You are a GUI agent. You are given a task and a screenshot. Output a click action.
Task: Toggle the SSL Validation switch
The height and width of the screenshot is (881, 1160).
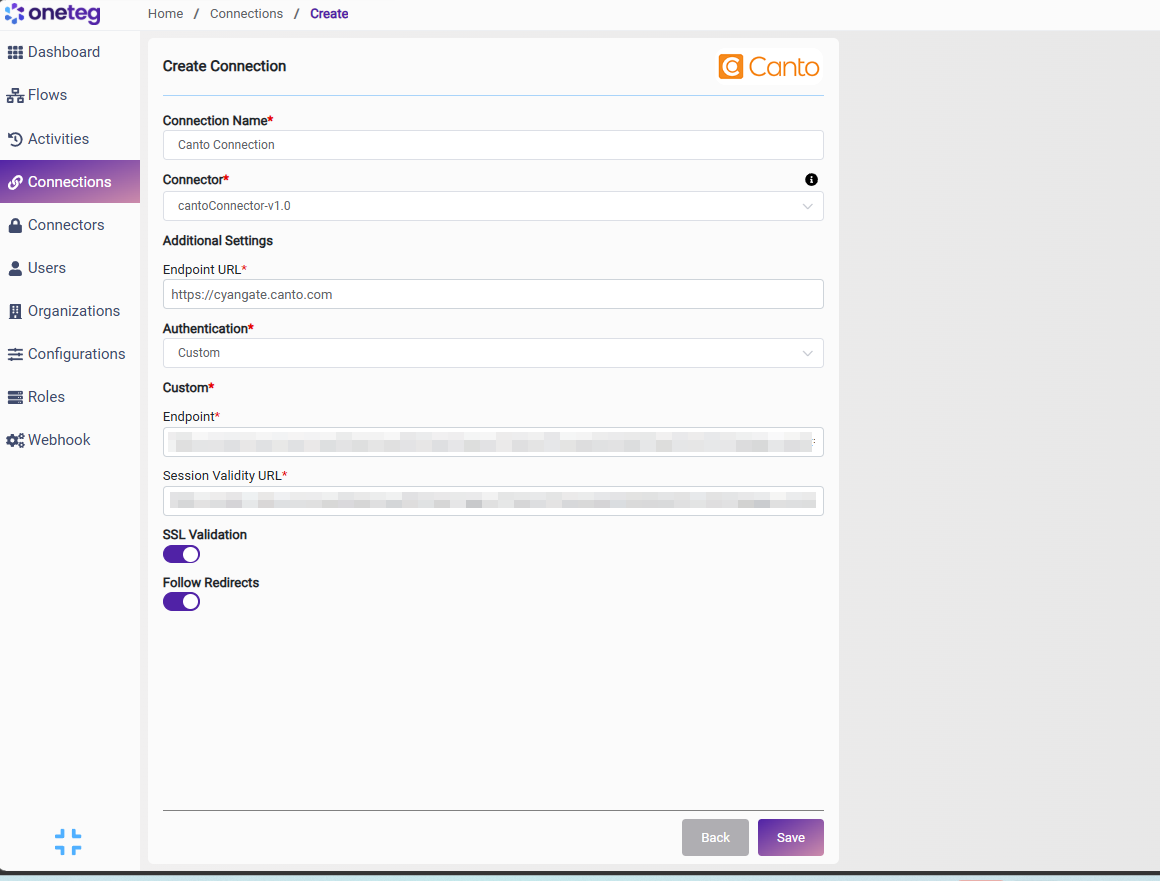(181, 554)
